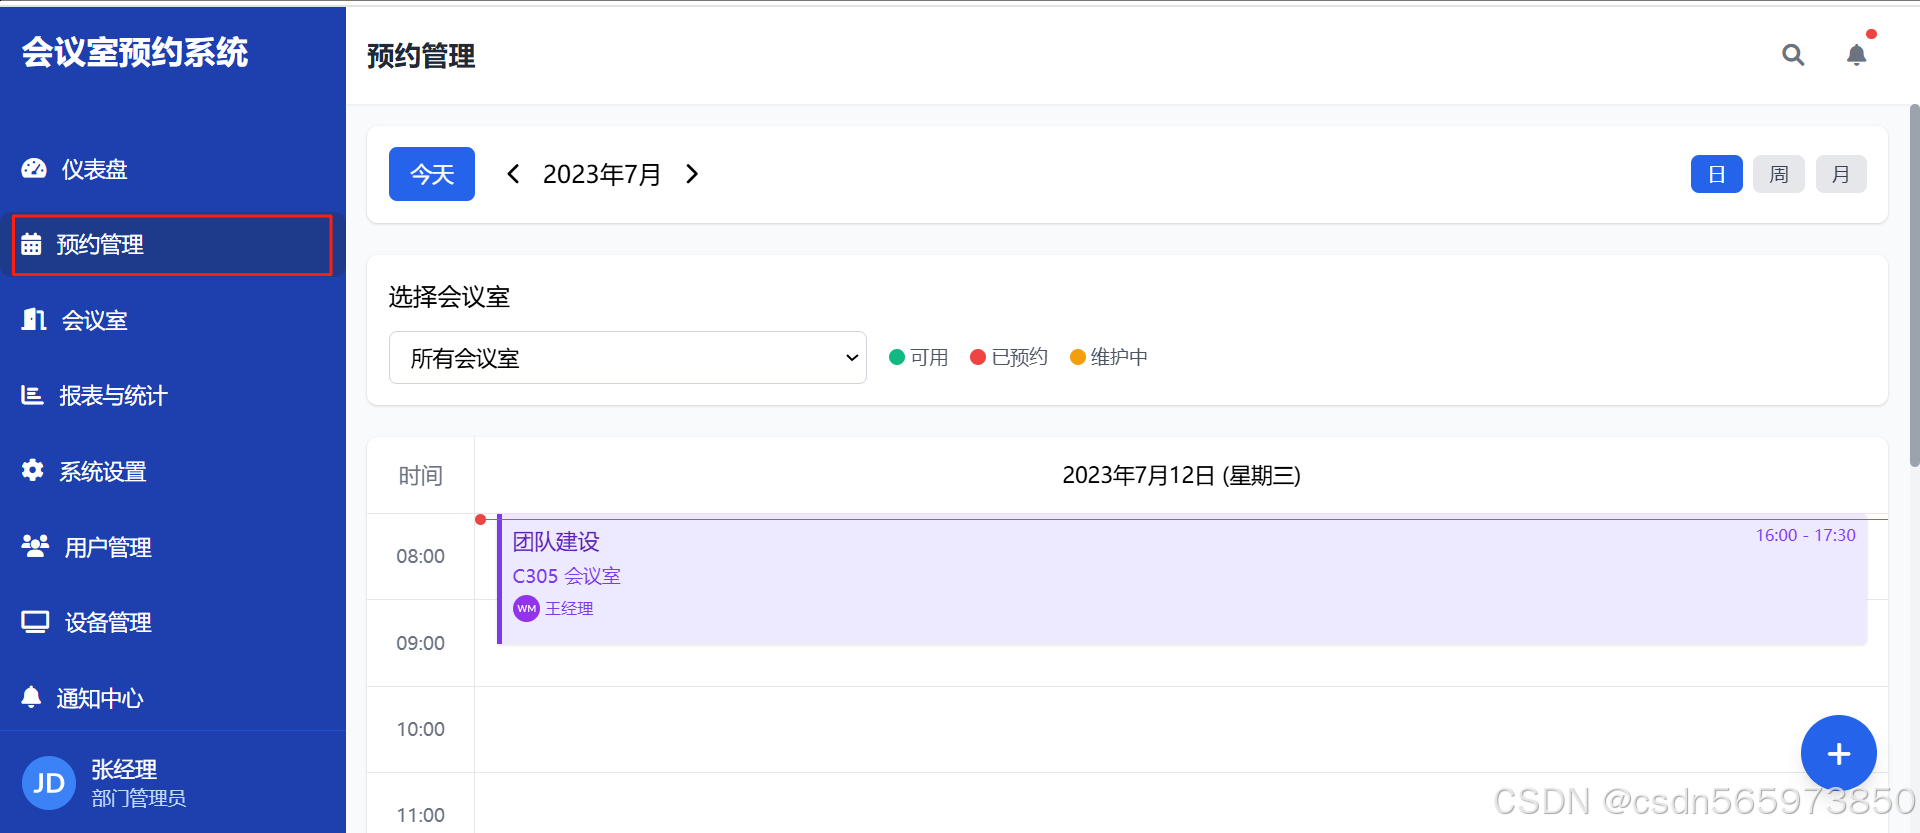Go to next month with right chevron
Screen dimensions: 1920x833
point(692,174)
